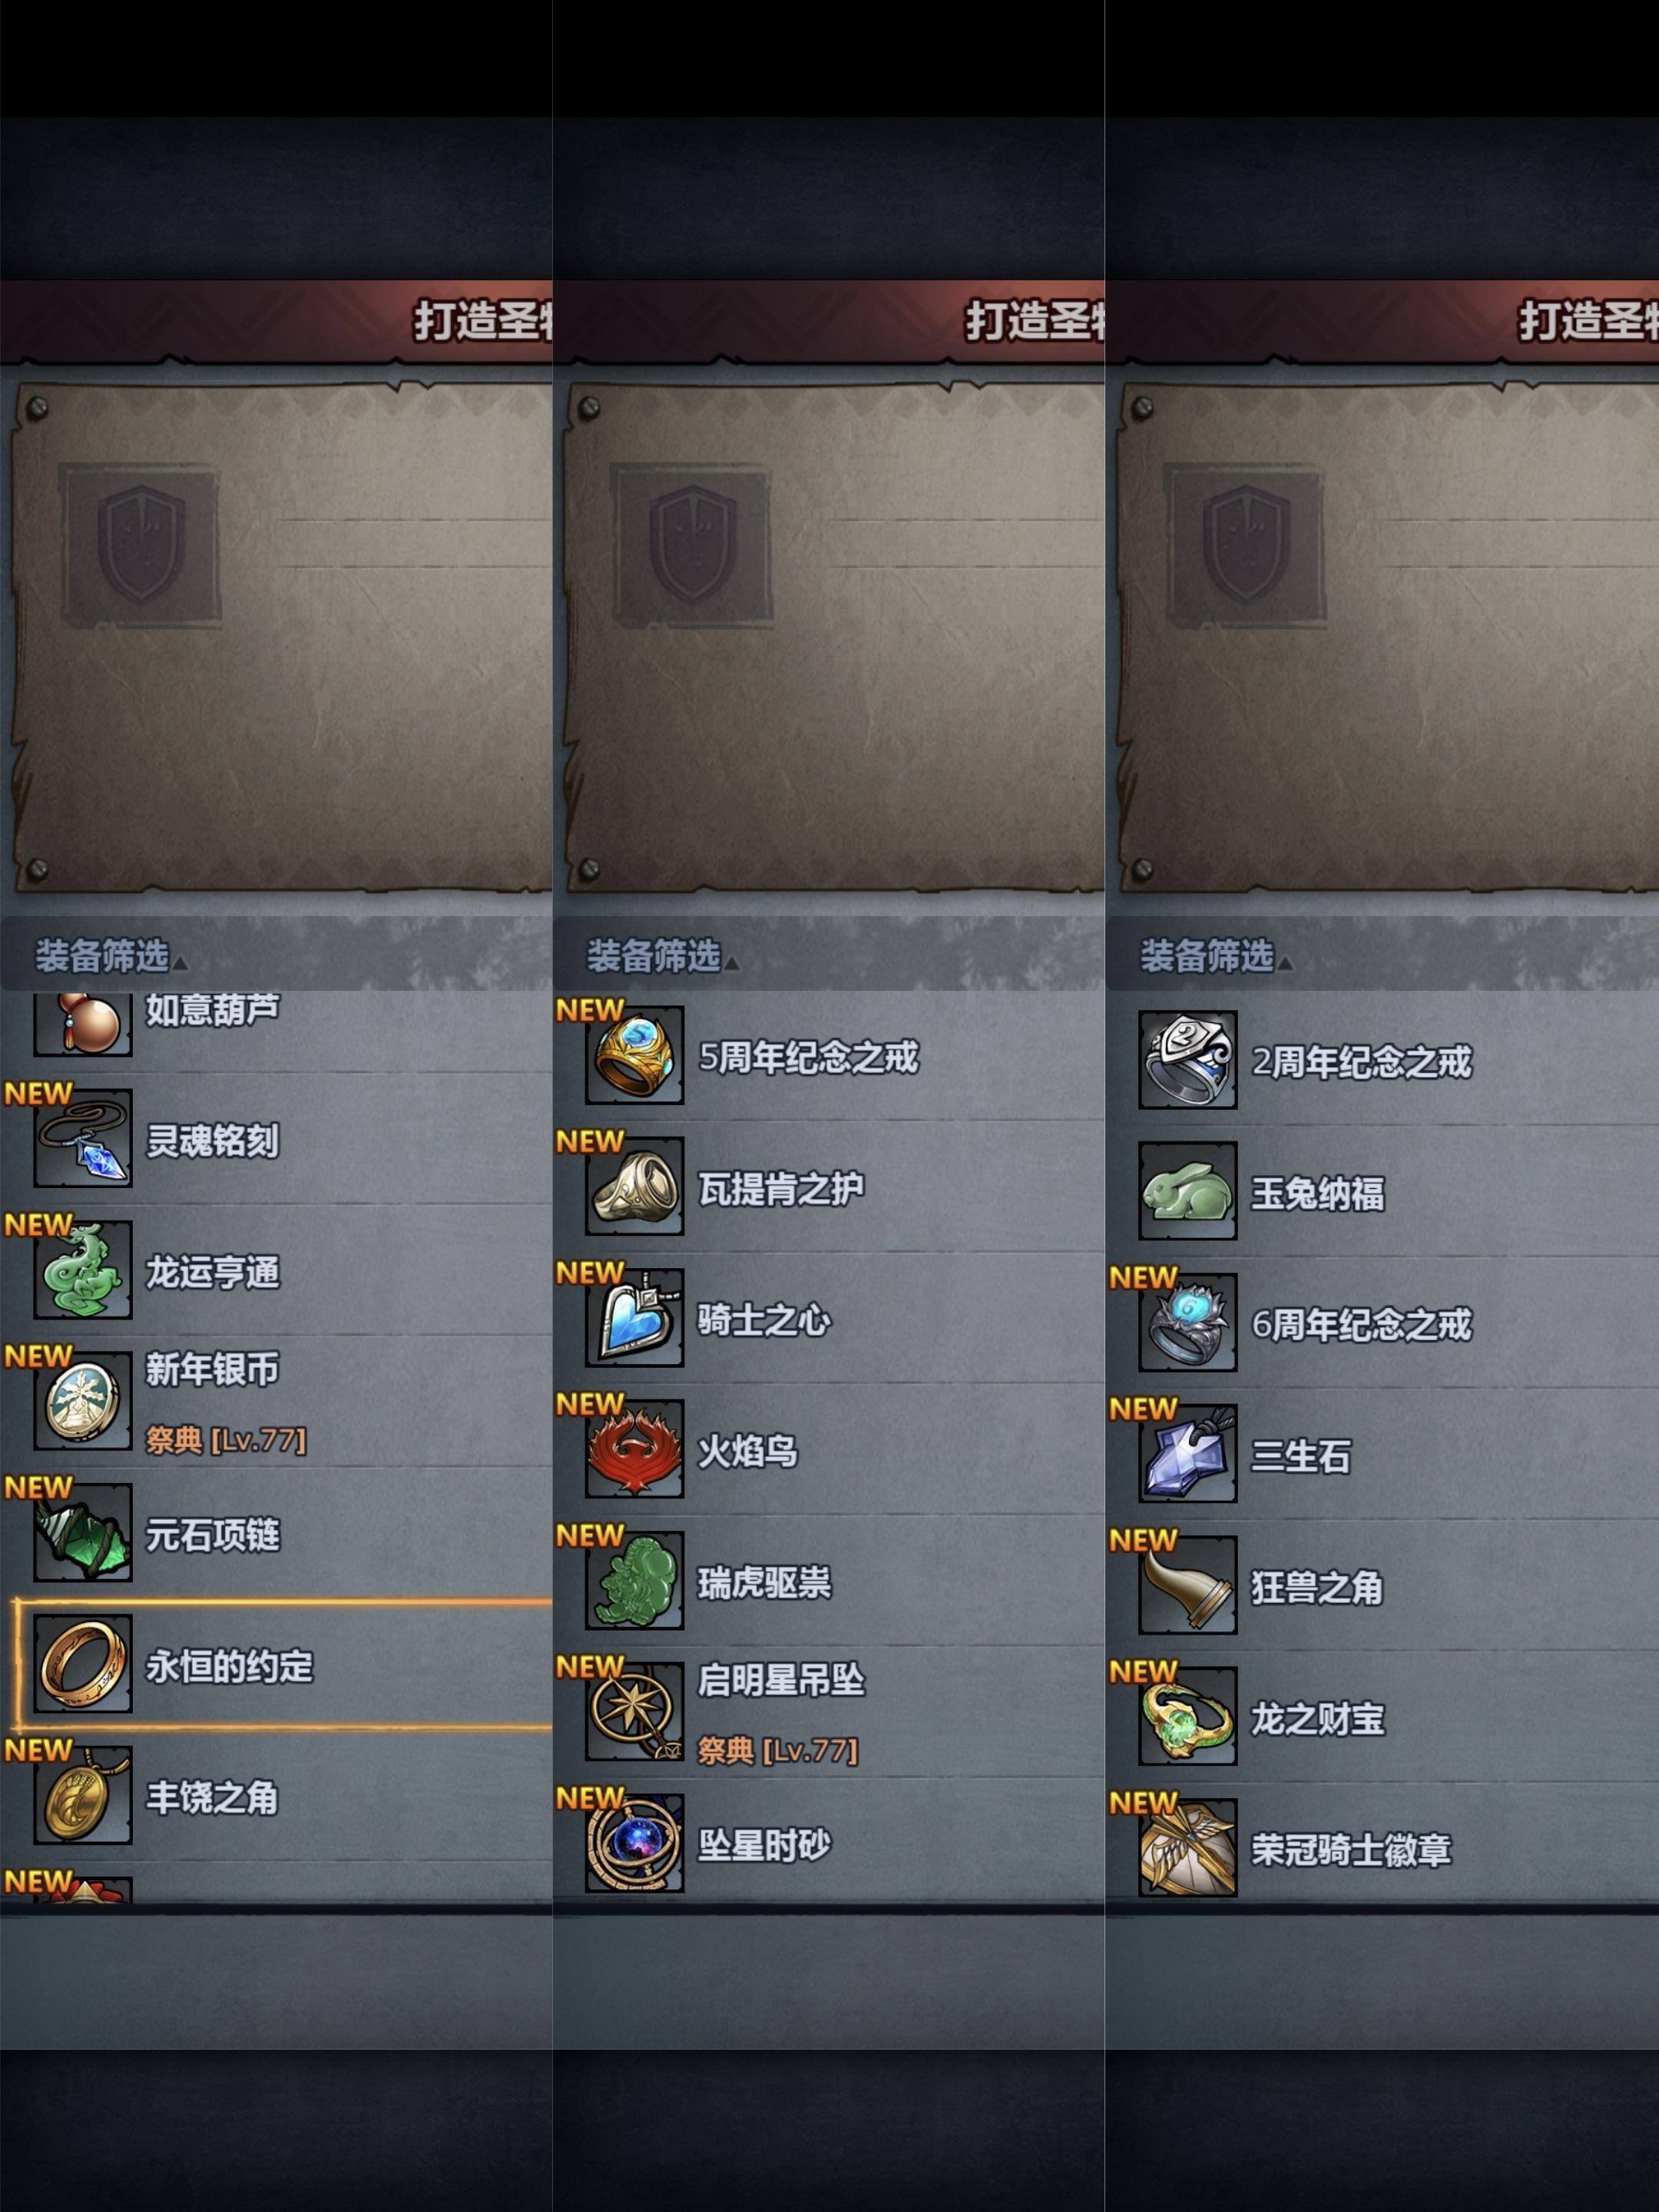Click the 狂兽之角 horn icon
This screenshot has width=1659, height=2212.
1188,1585
